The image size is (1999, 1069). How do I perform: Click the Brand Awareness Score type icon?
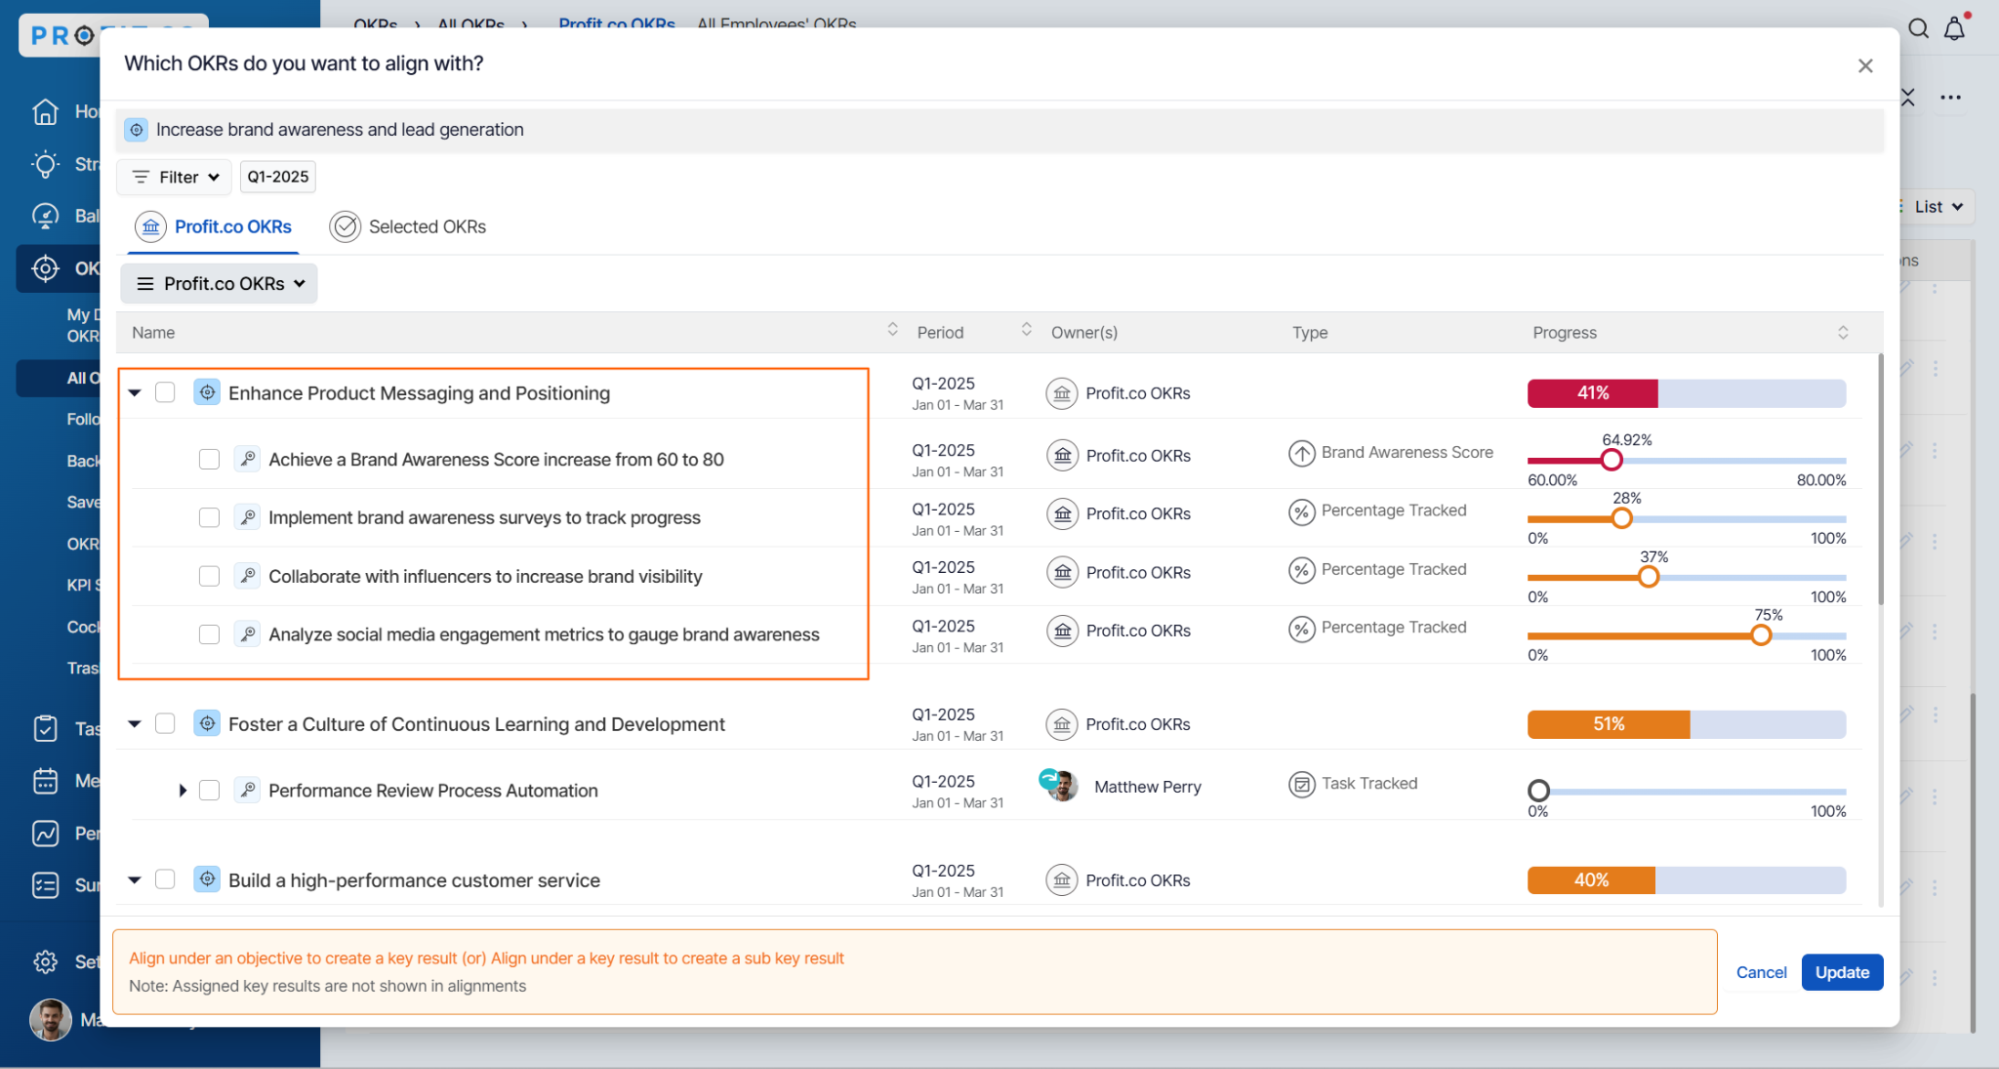[1300, 453]
